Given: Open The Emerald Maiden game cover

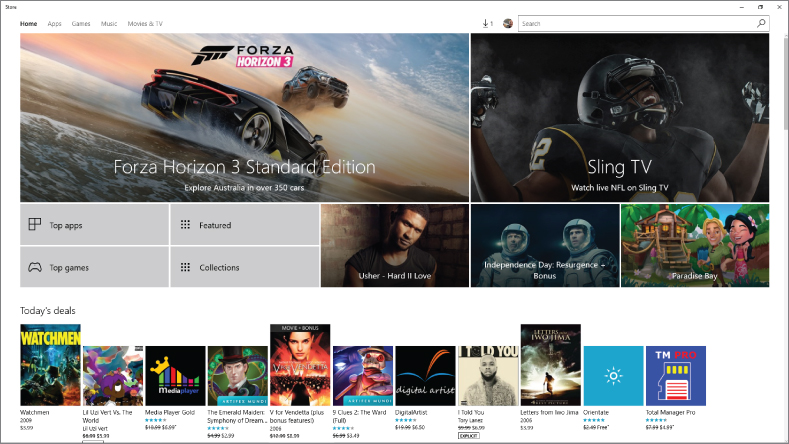Looking at the screenshot, I should (238, 376).
